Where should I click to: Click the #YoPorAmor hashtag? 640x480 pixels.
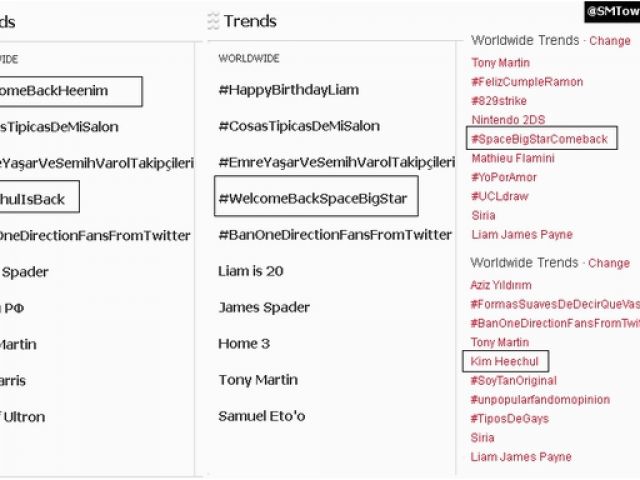(505, 177)
